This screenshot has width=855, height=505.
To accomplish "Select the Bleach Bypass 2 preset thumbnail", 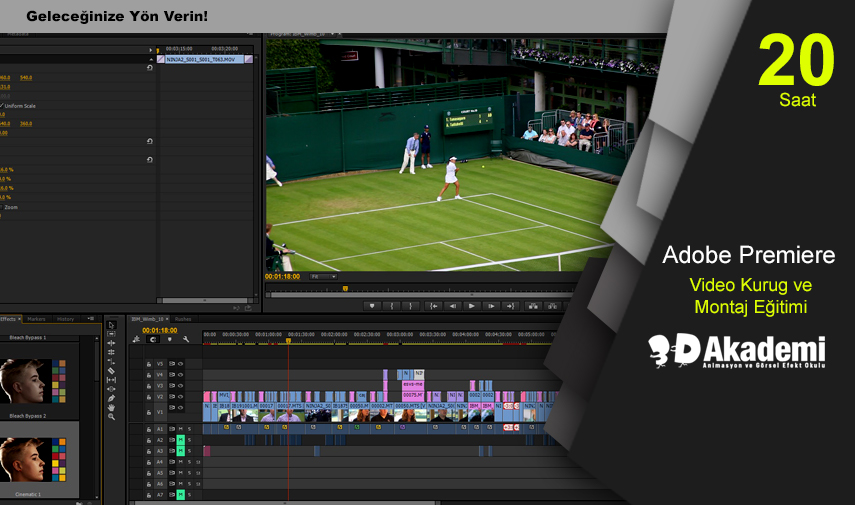I will [x=33, y=381].
